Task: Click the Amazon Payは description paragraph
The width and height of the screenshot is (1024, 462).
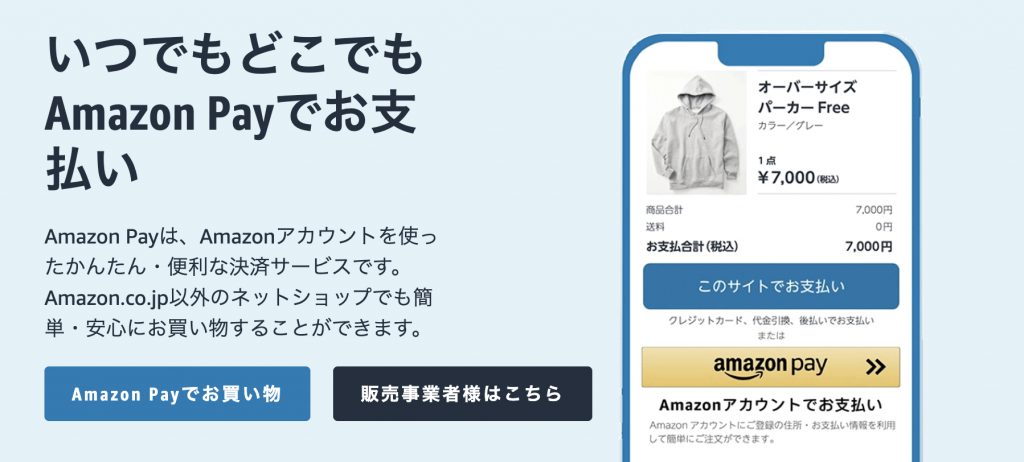Action: pyautogui.click(x=240, y=282)
